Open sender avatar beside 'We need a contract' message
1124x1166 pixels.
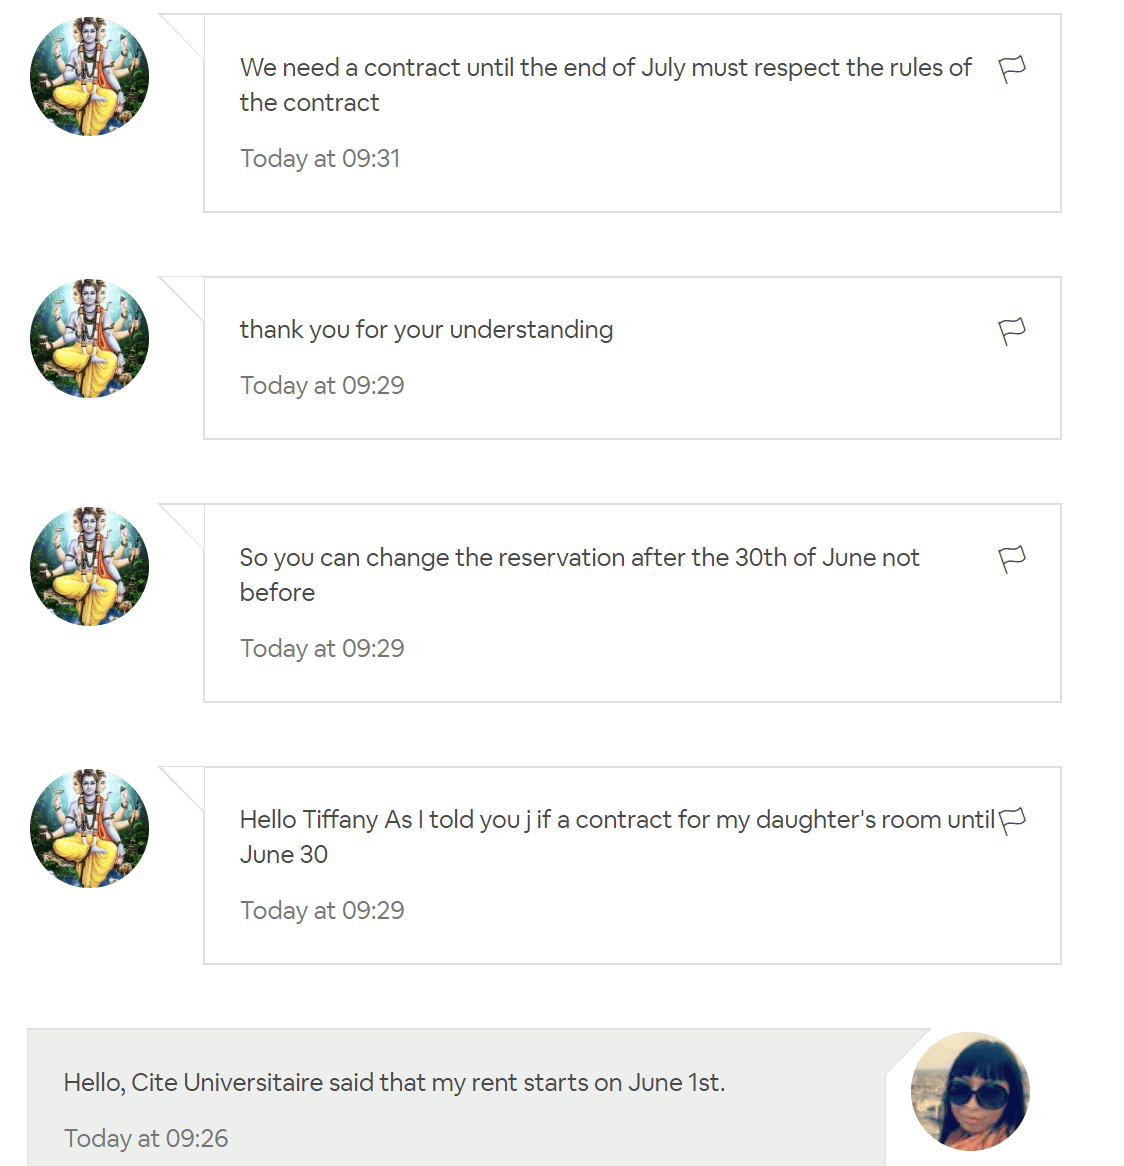(x=89, y=77)
